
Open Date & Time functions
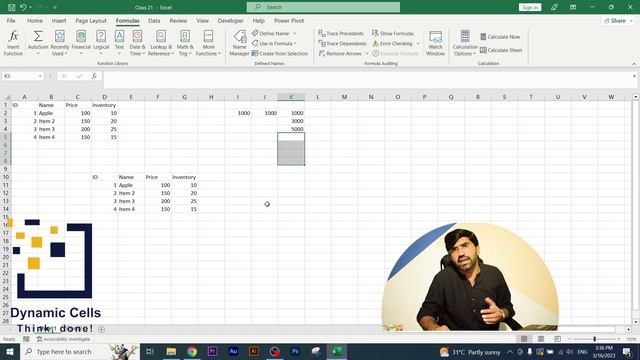point(137,43)
